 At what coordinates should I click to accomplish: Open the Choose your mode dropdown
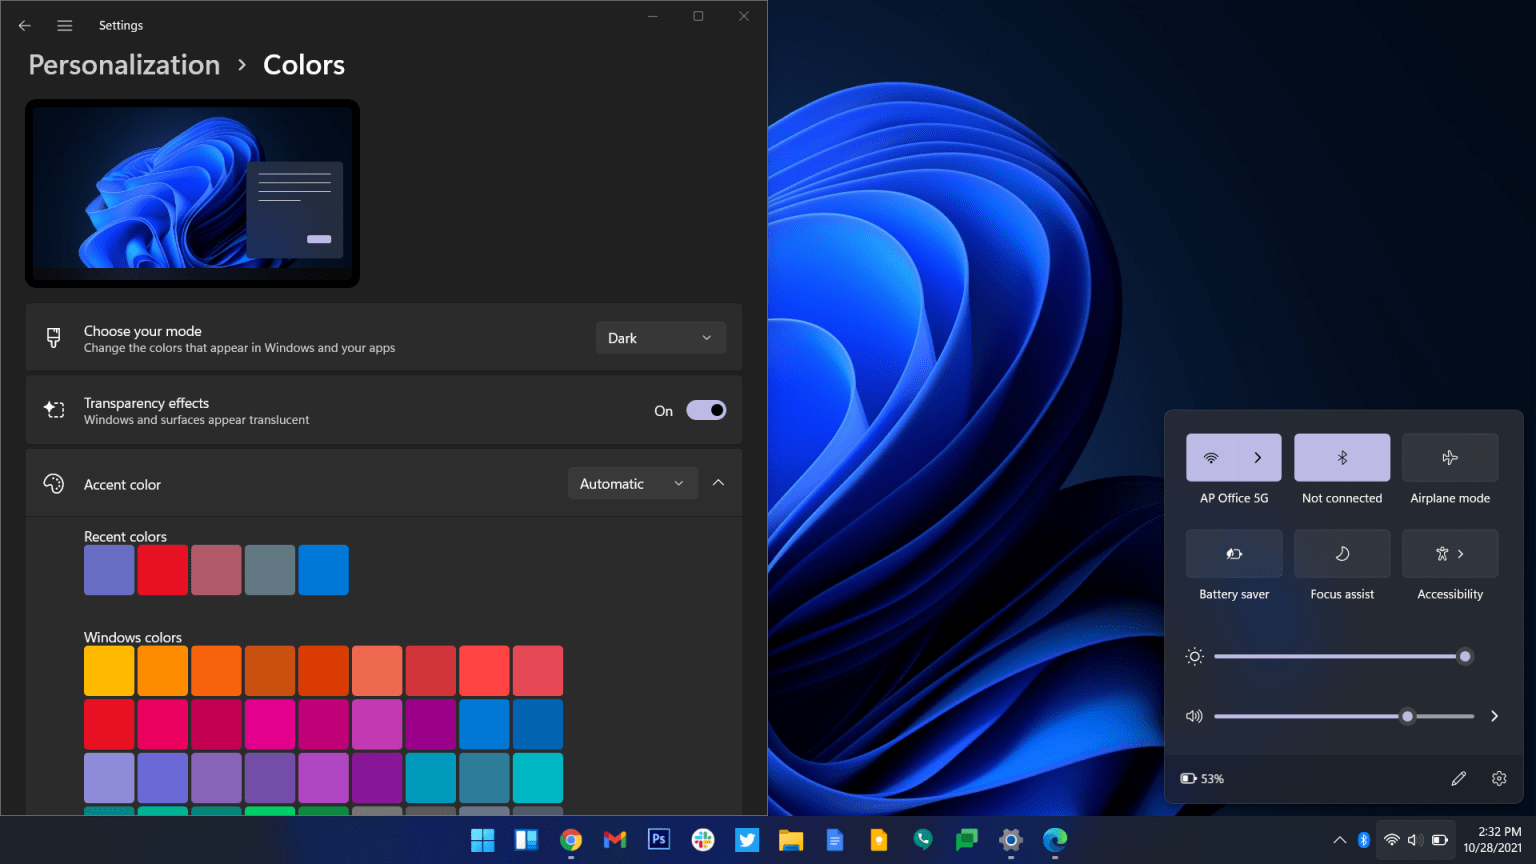[660, 337]
